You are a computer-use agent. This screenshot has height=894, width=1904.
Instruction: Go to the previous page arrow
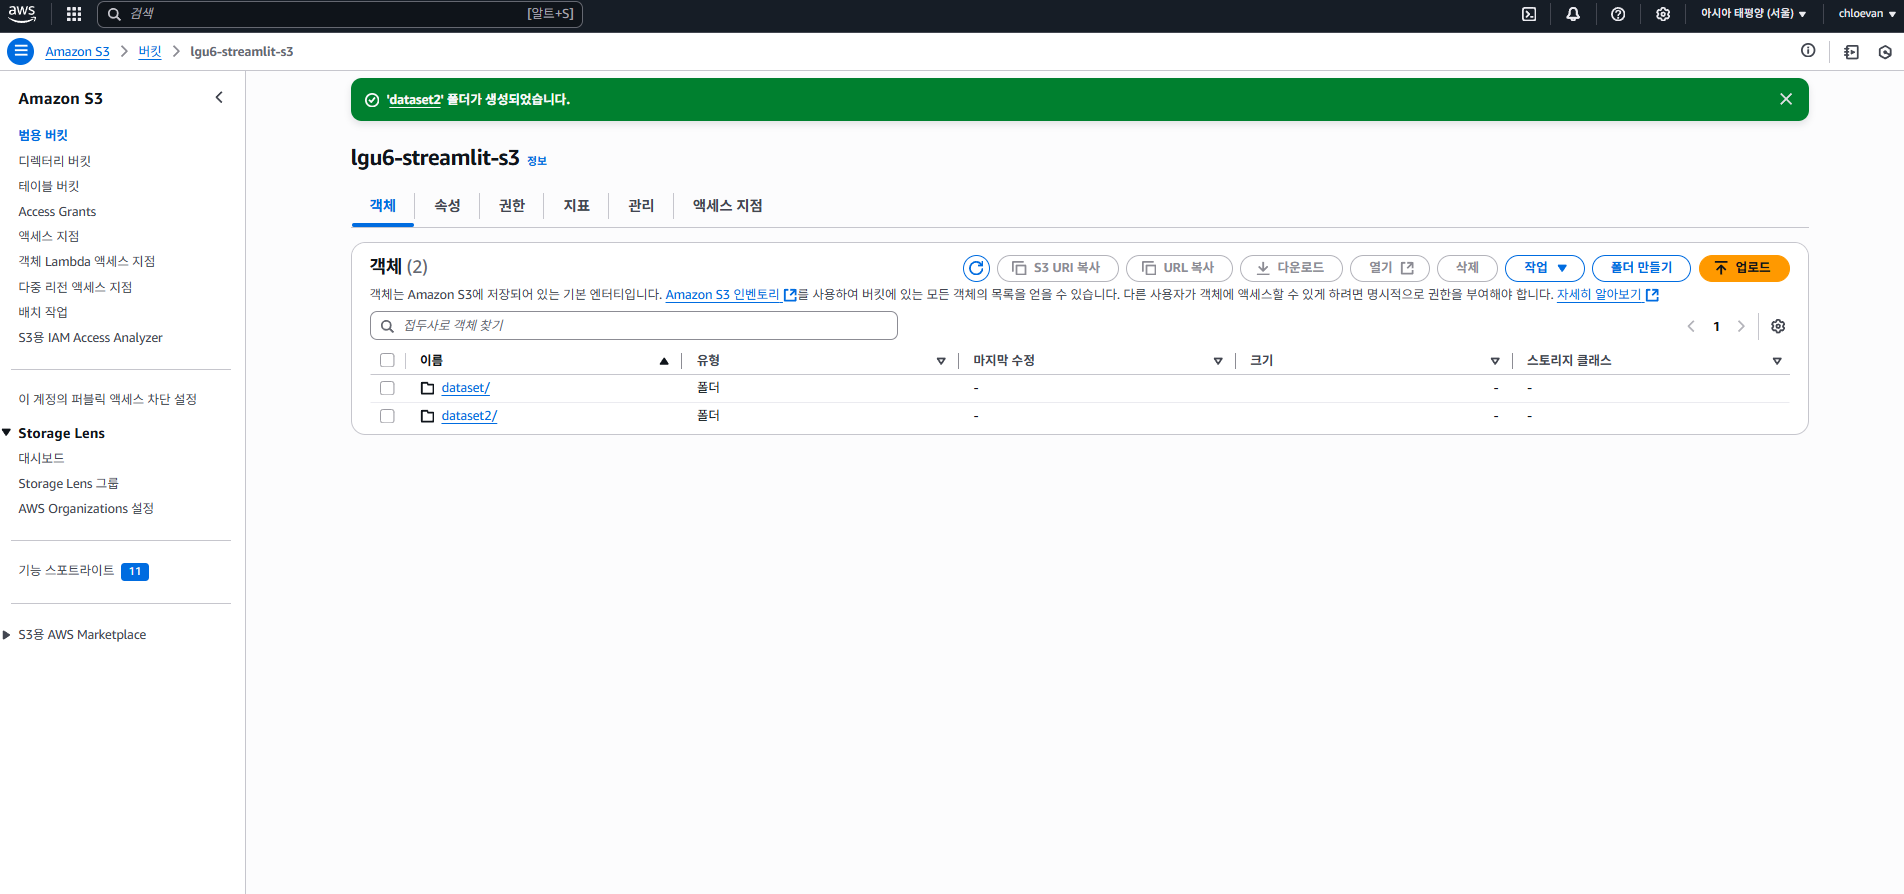1691,326
